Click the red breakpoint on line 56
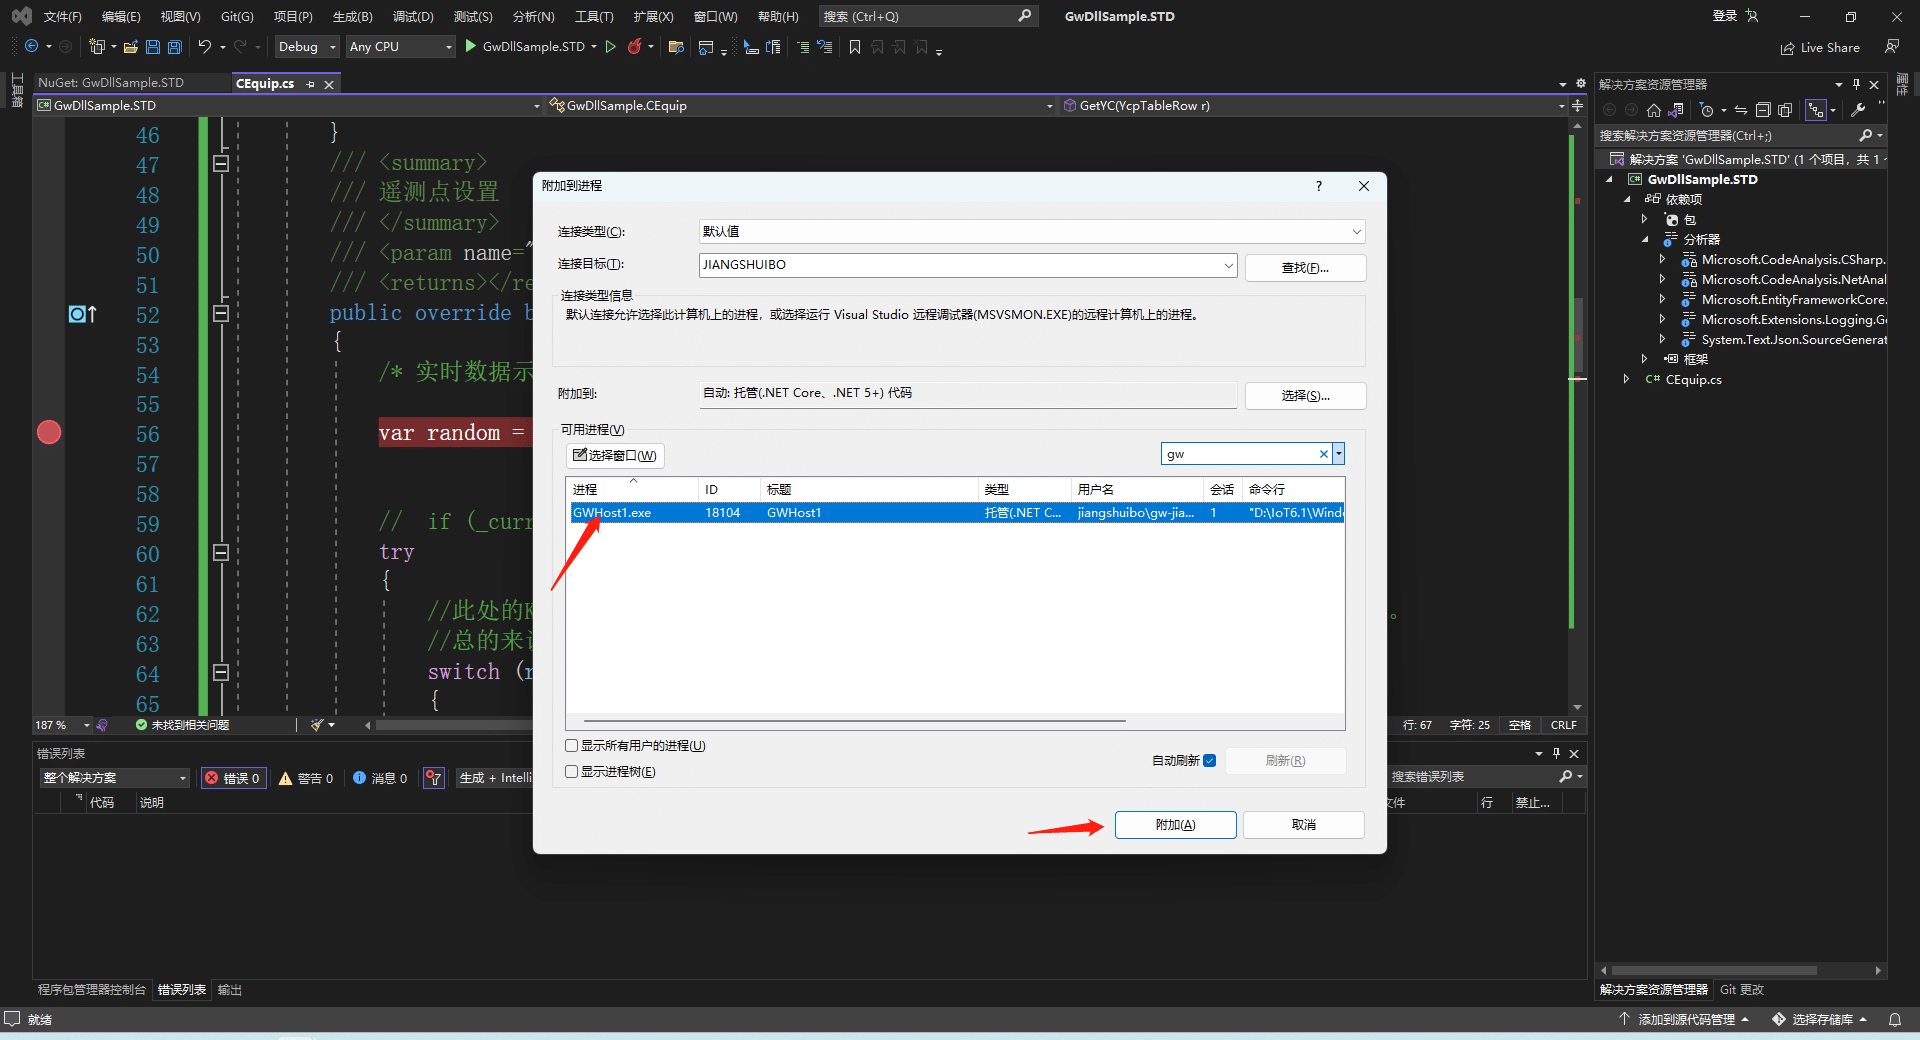This screenshot has height=1040, width=1920. (x=49, y=433)
